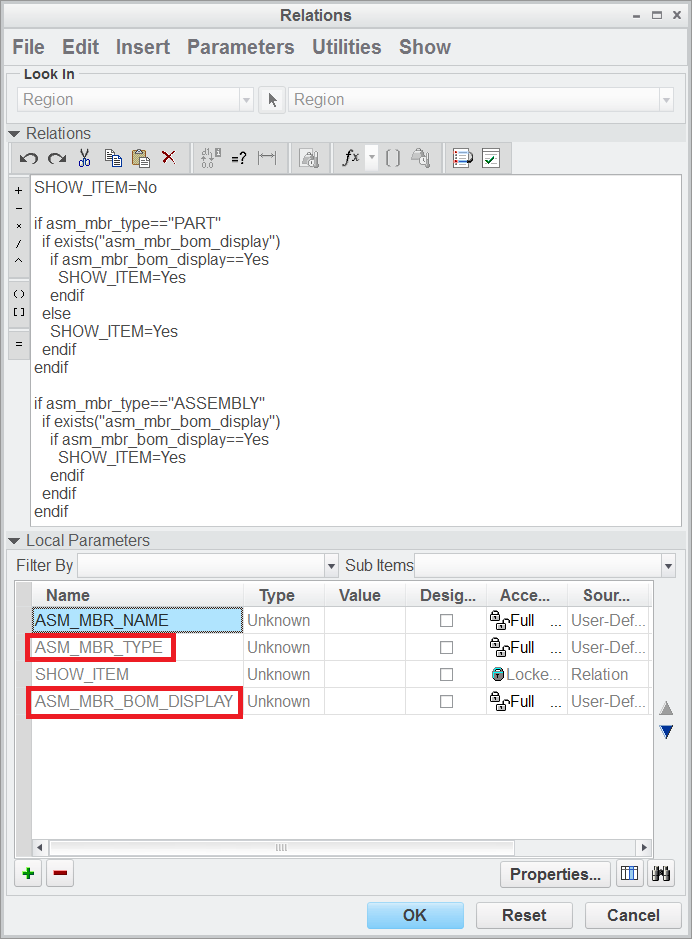Click the Undo icon in Relations toolbar
The height and width of the screenshot is (939, 692).
pyautogui.click(x=28, y=158)
